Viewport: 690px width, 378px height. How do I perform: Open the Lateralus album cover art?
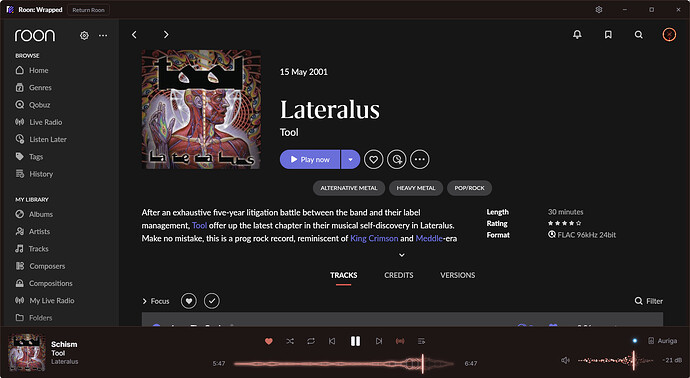point(201,109)
